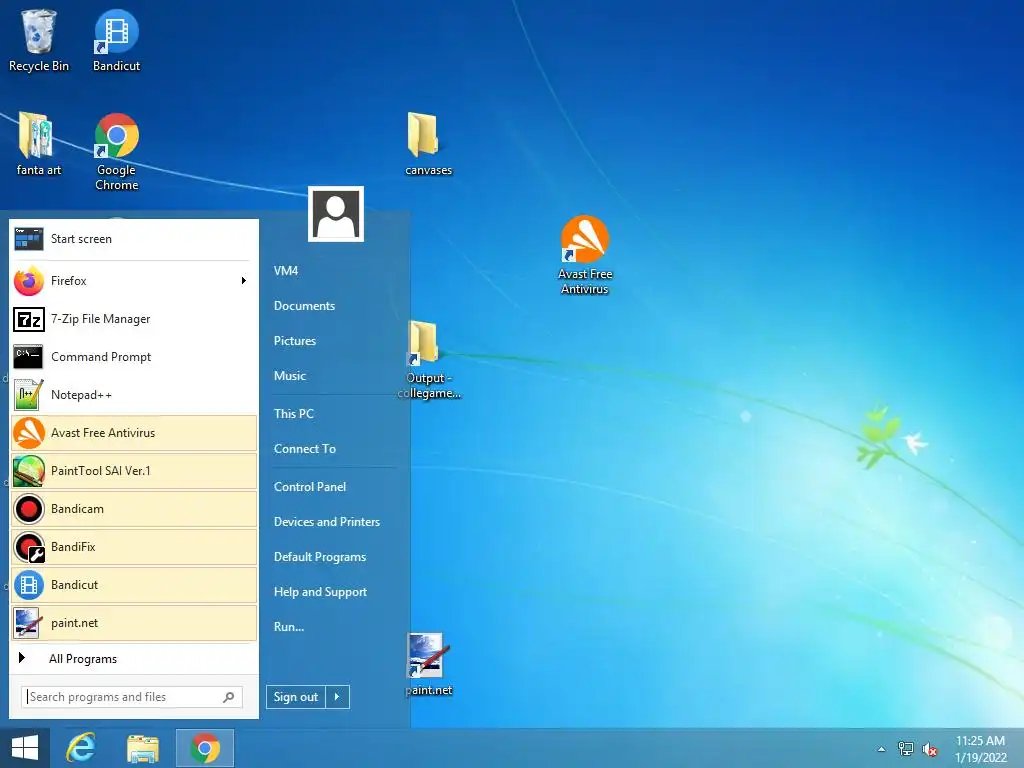Open File Explorer from the taskbar

[143, 748]
